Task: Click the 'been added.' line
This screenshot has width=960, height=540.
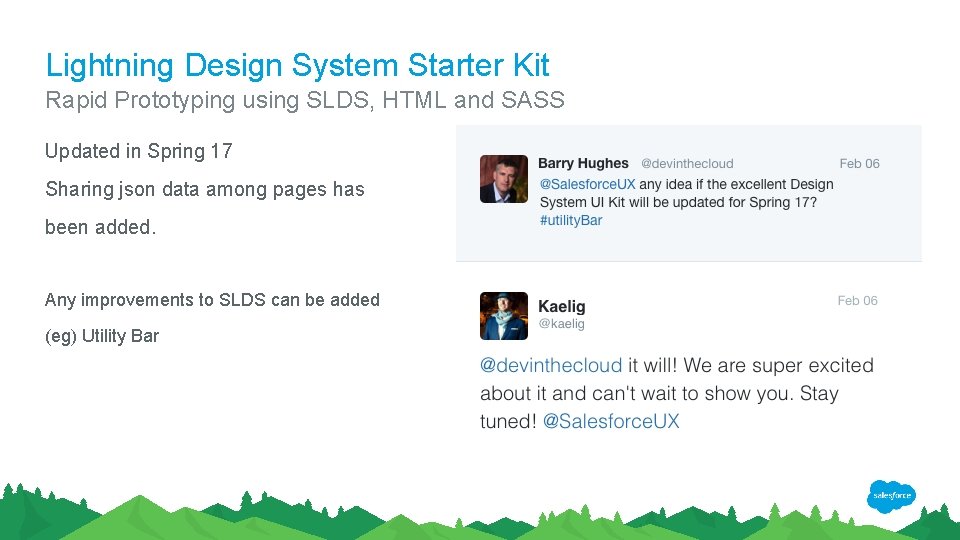Action: 101,227
